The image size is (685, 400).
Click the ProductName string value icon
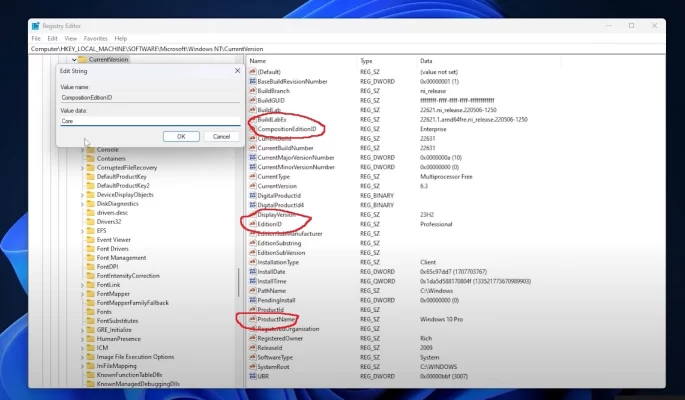[252, 319]
